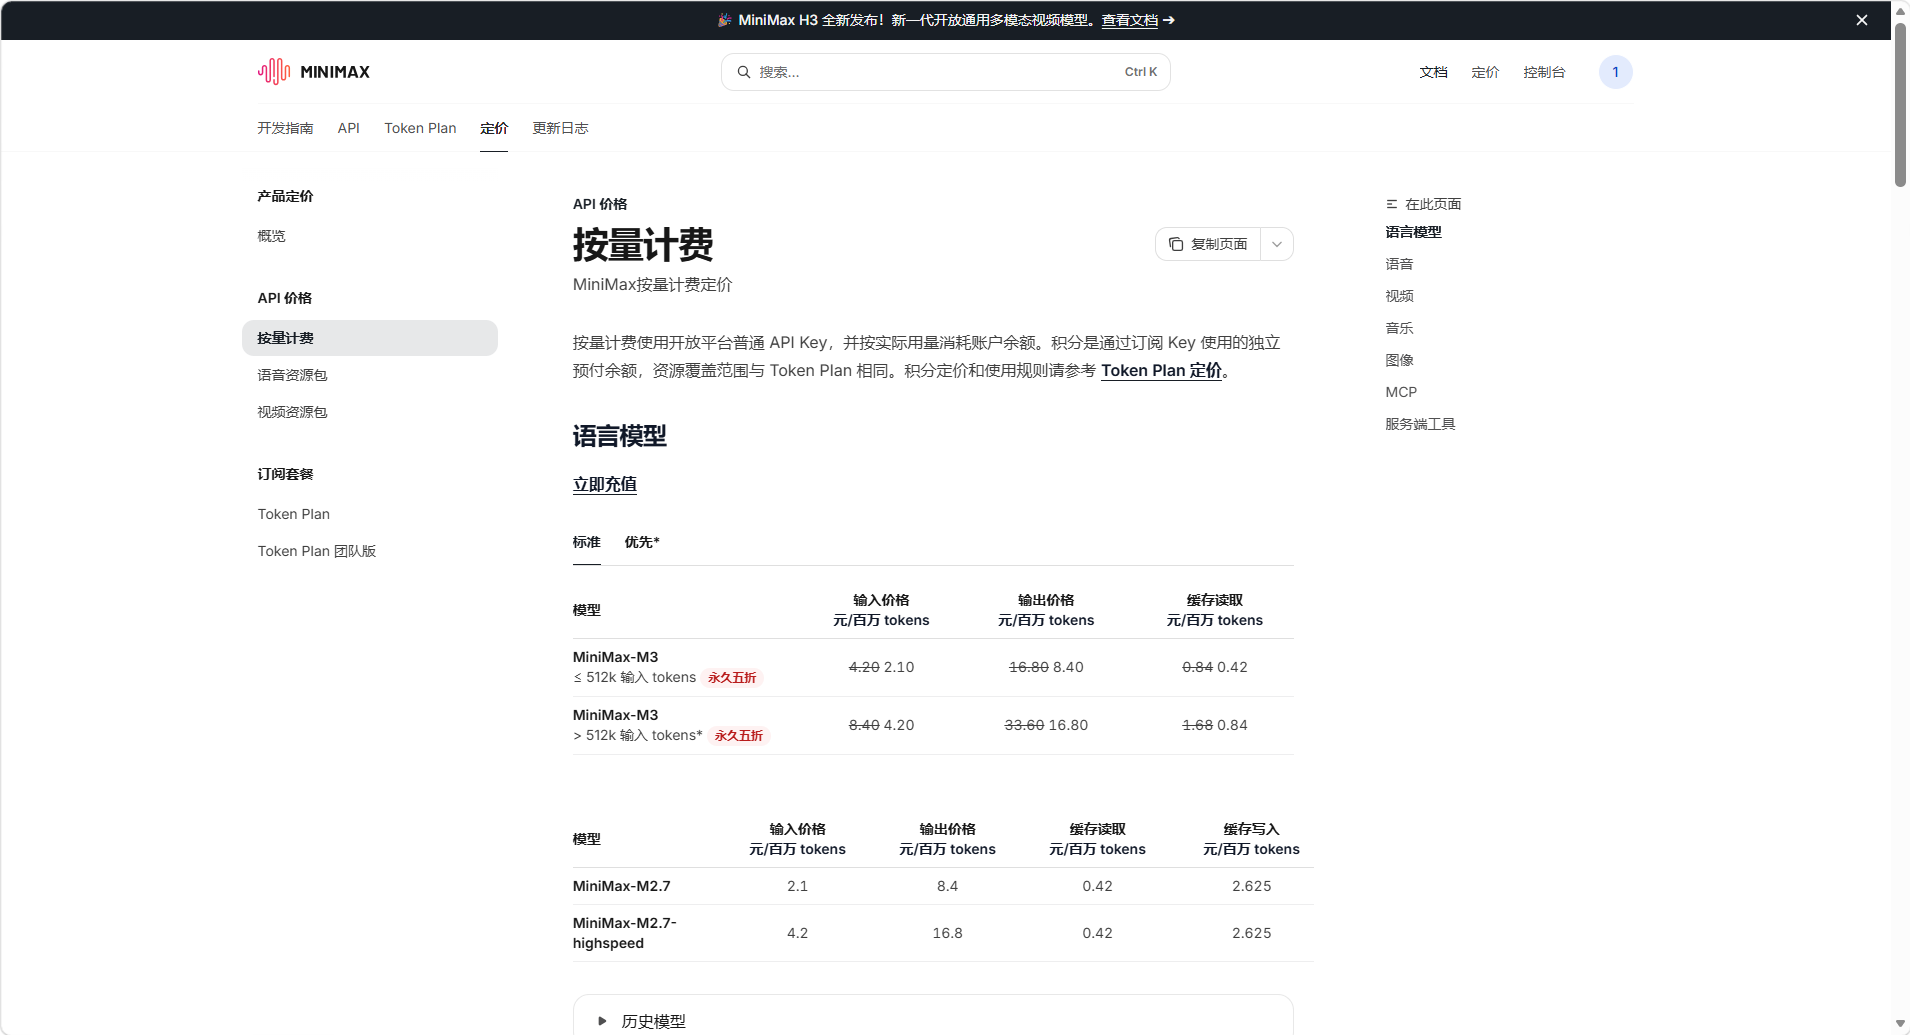Jump to MCP in page outline

point(1401,392)
